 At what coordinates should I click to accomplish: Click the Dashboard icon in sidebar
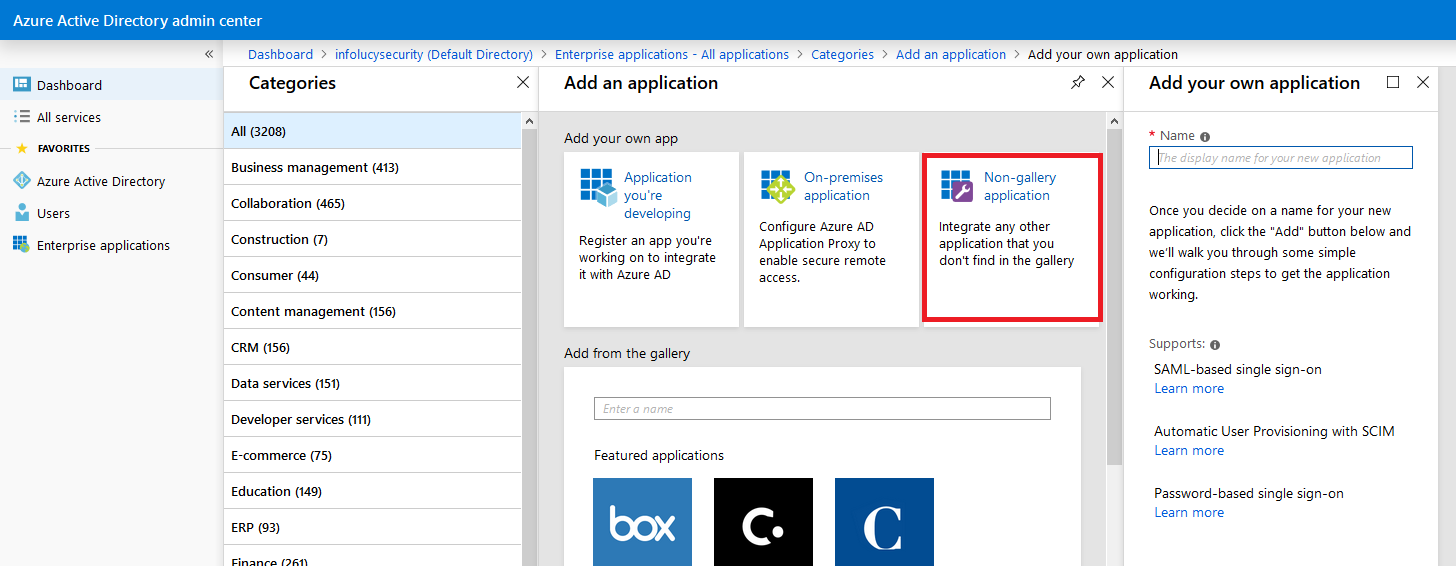pyautogui.click(x=21, y=85)
